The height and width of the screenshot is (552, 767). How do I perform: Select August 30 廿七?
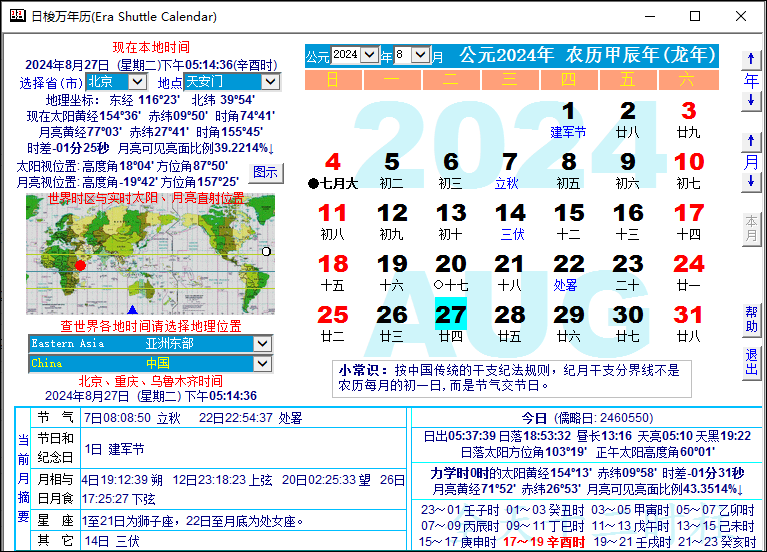pyautogui.click(x=628, y=323)
